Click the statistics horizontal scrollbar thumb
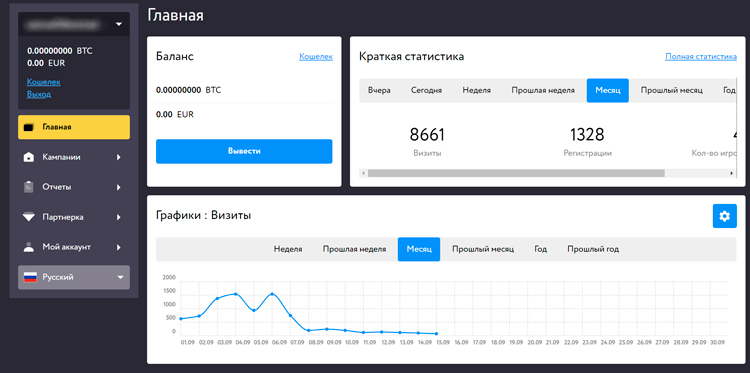The height and width of the screenshot is (373, 750). coord(516,173)
